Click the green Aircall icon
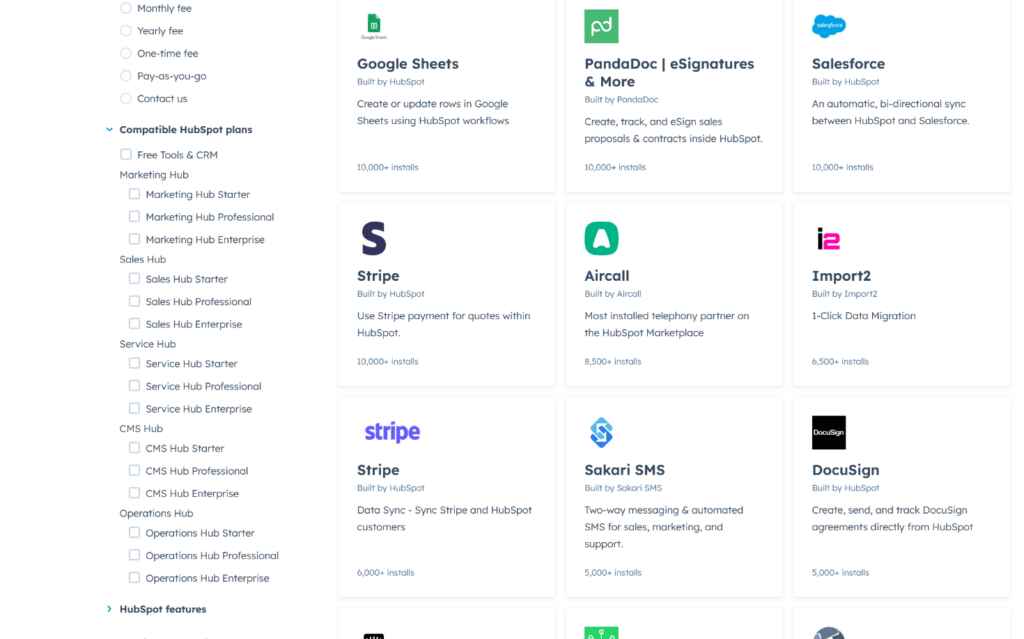This screenshot has height=639, width=1024. [x=601, y=238]
